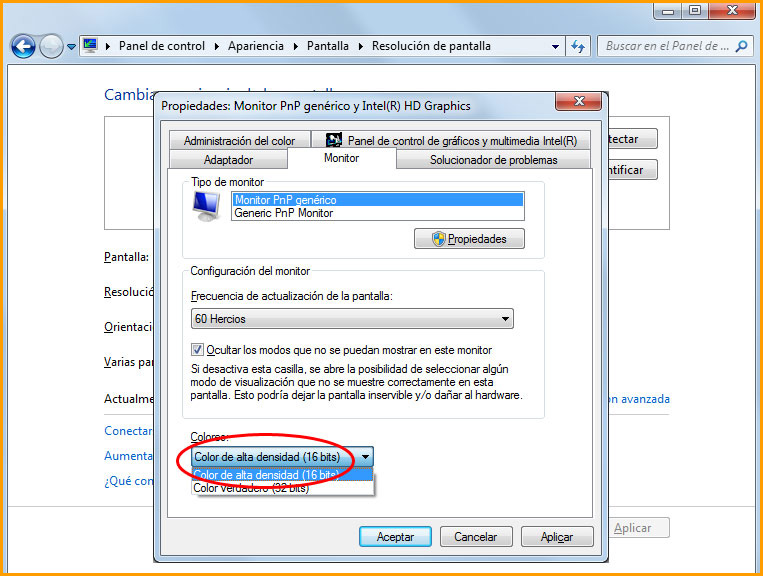Viewport: 763px width, 576px height.
Task: Click 'Aplicar' in properties dialog
Action: coord(557,537)
